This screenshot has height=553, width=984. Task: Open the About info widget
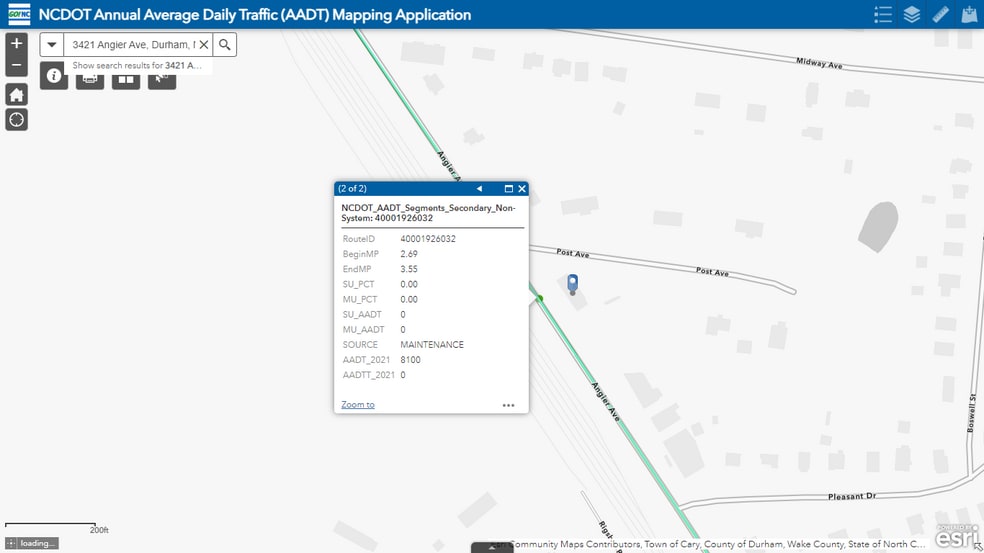(x=54, y=76)
